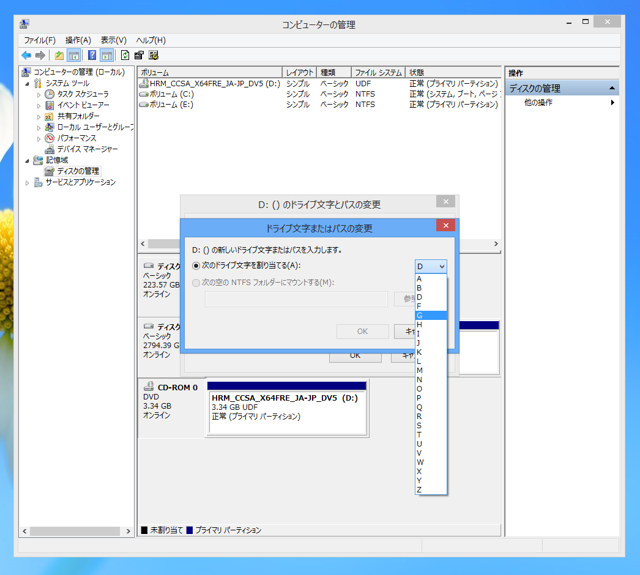Image resolution: width=640 pixels, height=575 pixels.
Task: Open the drive letter combo box showing D
Action: coord(431,266)
